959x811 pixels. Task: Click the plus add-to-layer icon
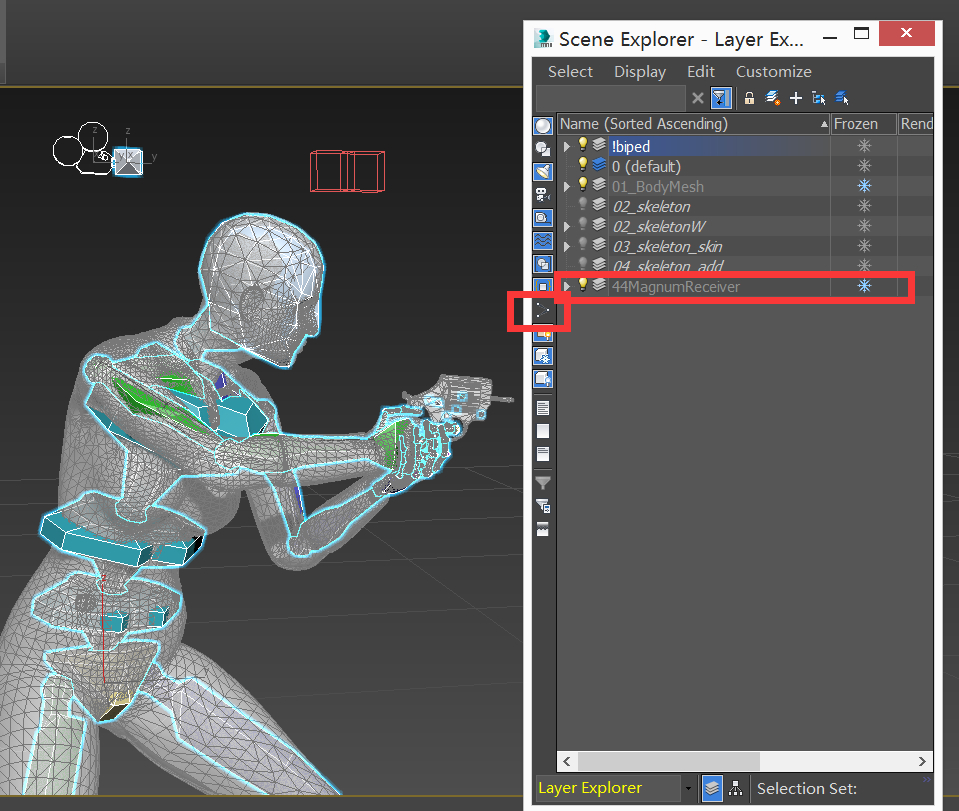click(x=796, y=98)
